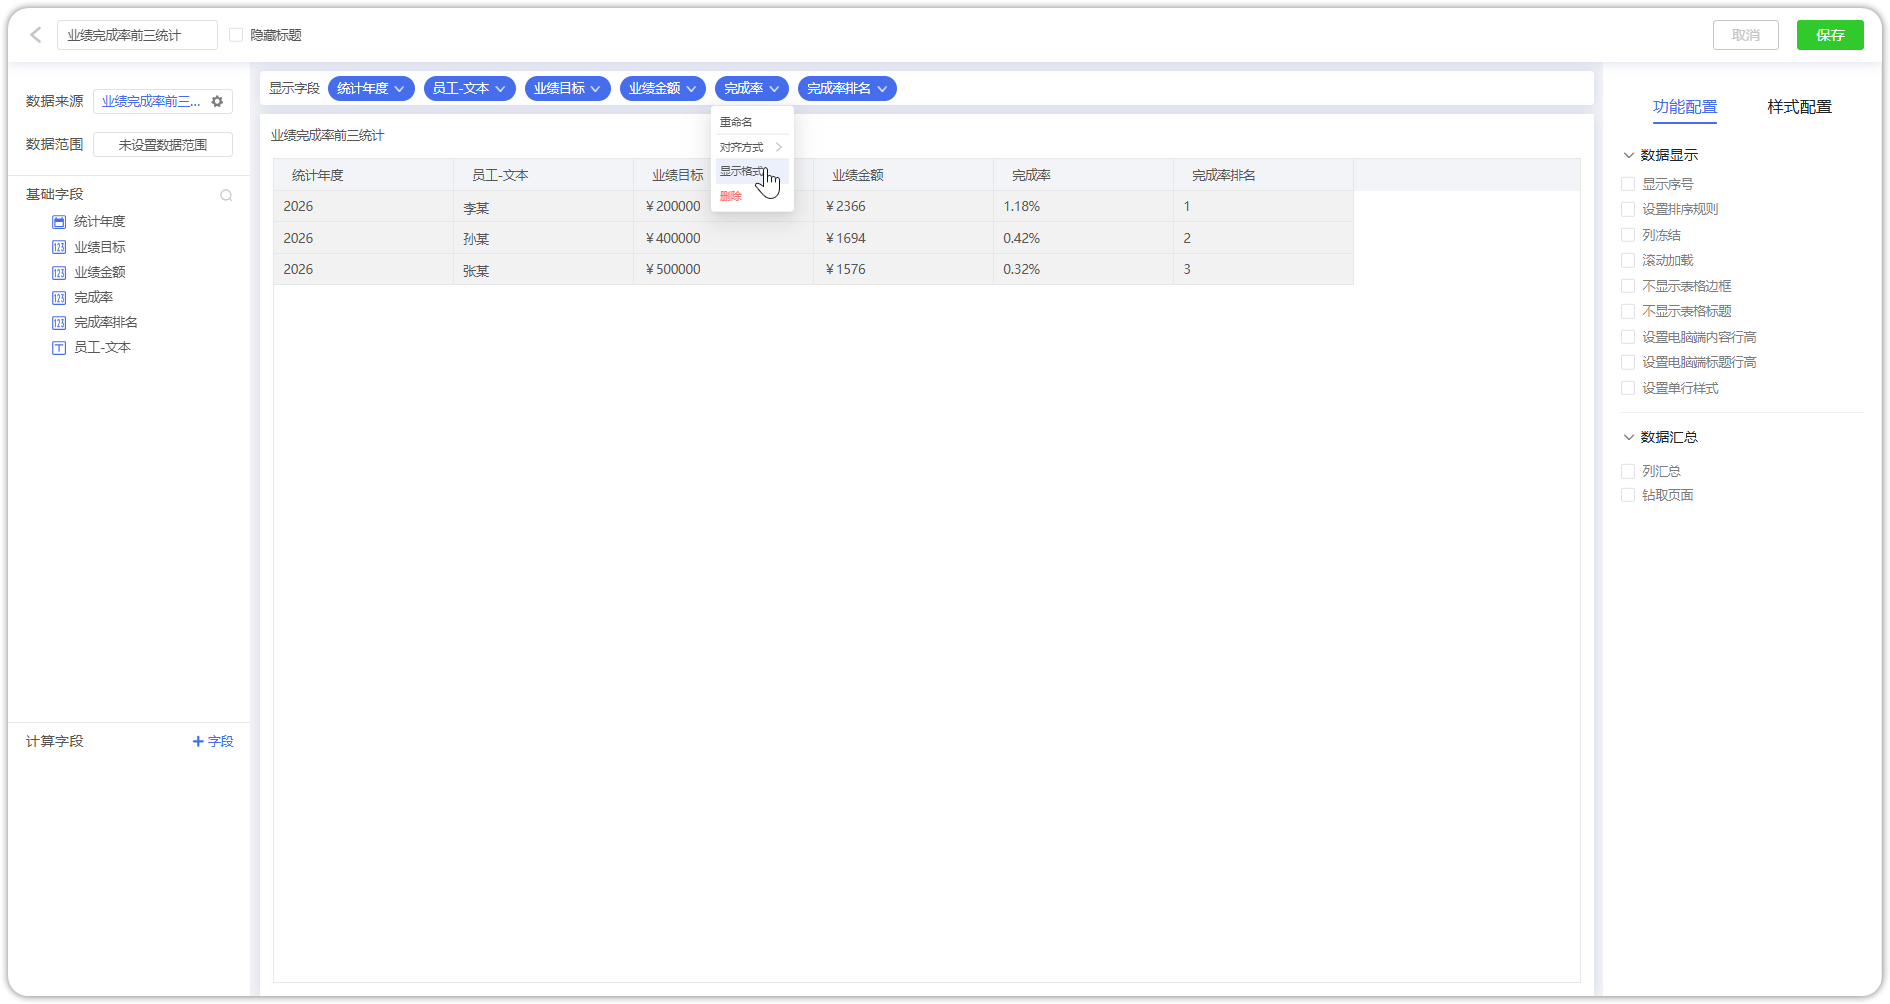Viewport: 1890px width, 1004px height.
Task: Click the back arrow icon
Action: pyautogui.click(x=36, y=35)
